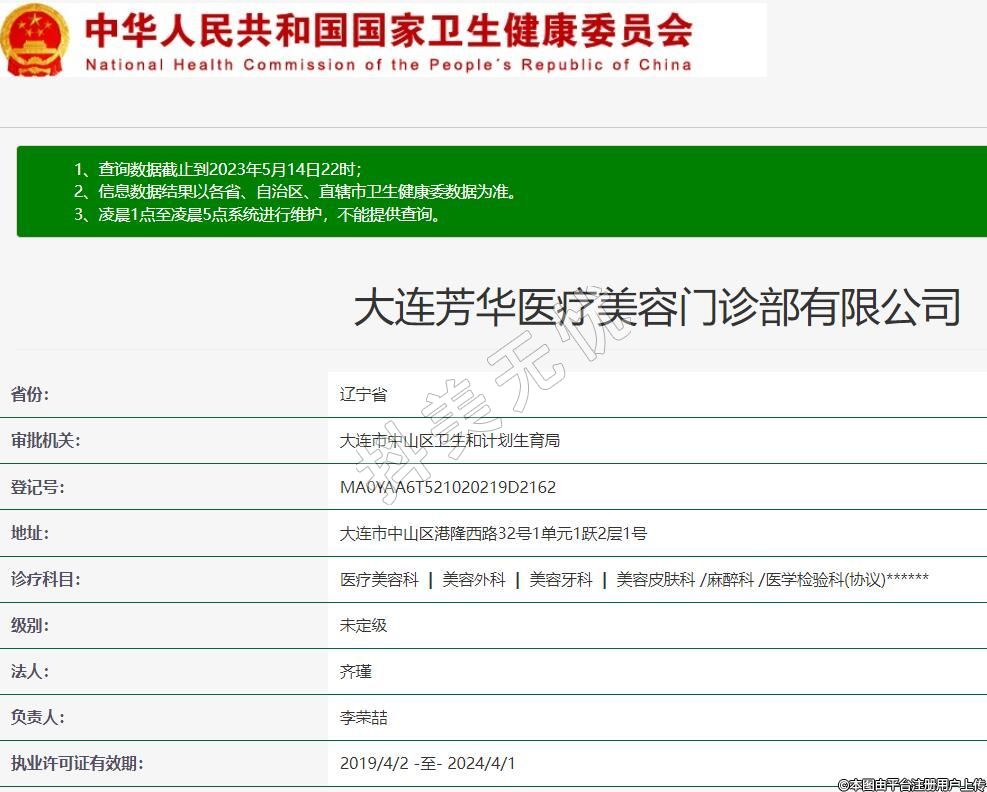Click the English National Health Commission text

(388, 65)
